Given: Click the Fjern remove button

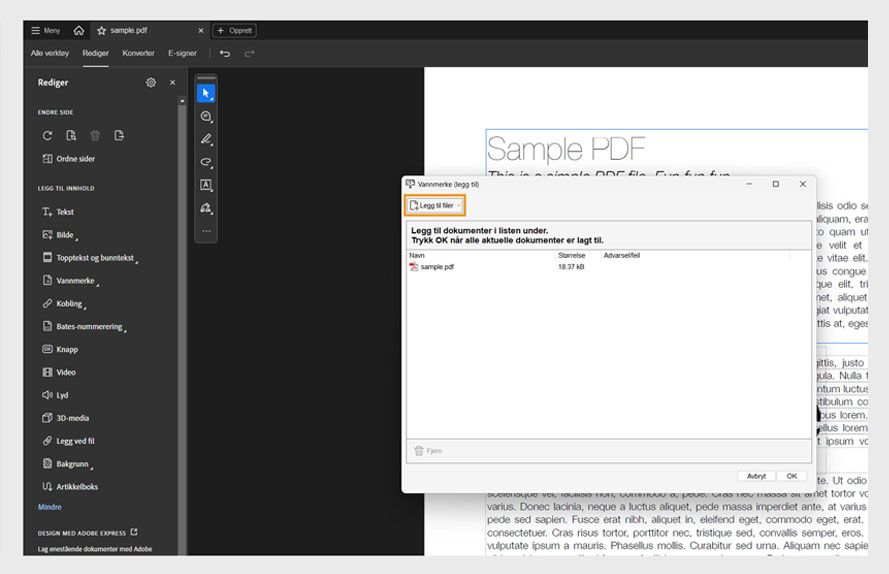Looking at the screenshot, I should click(x=429, y=451).
